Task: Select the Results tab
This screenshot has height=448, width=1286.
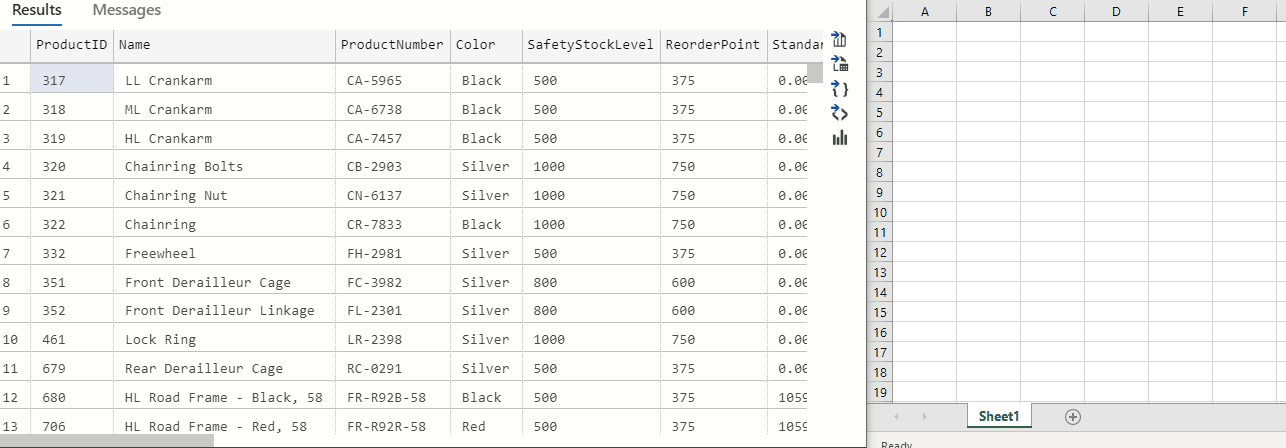Action: (36, 10)
